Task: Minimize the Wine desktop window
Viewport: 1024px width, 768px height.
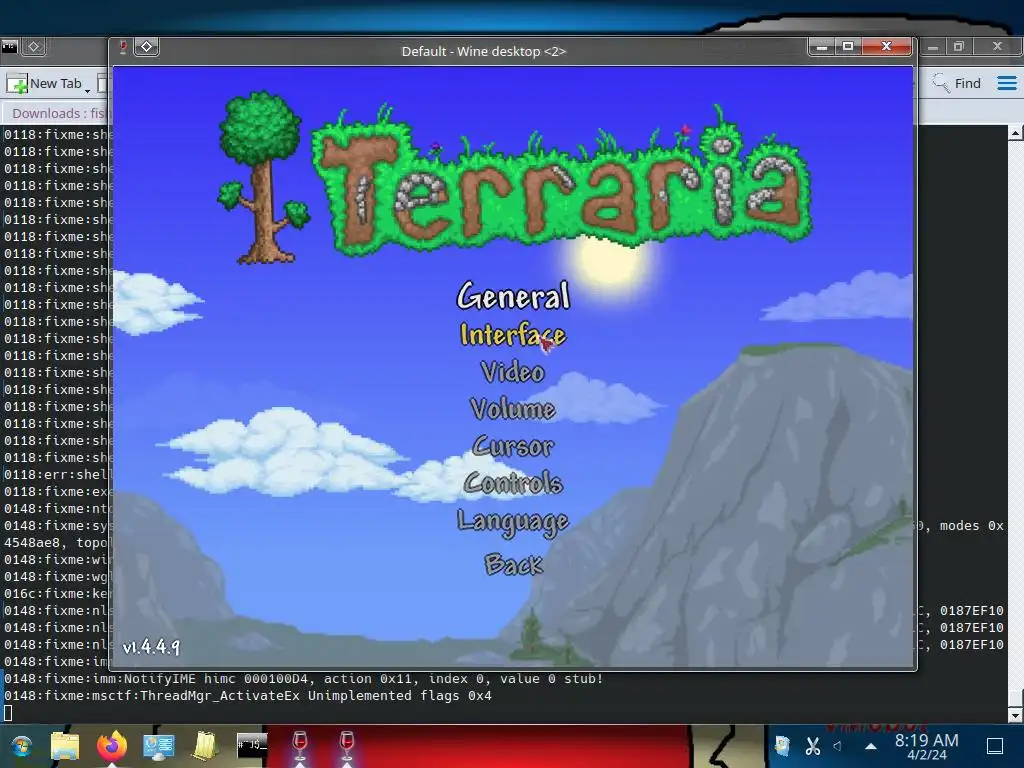Action: tap(822, 46)
